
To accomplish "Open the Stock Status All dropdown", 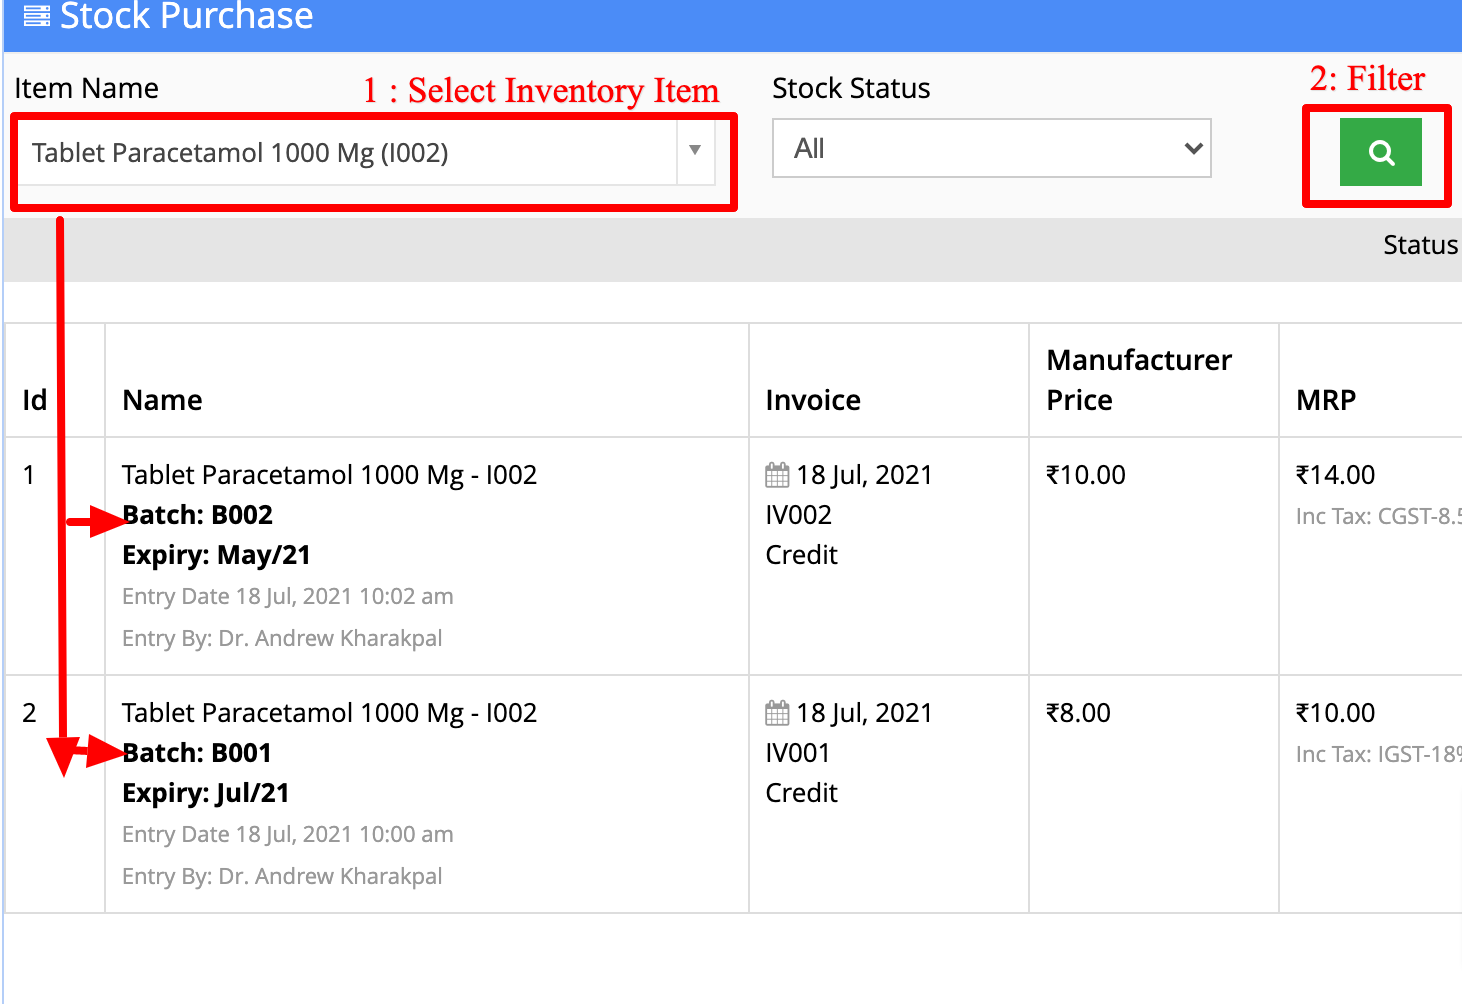I will point(991,148).
